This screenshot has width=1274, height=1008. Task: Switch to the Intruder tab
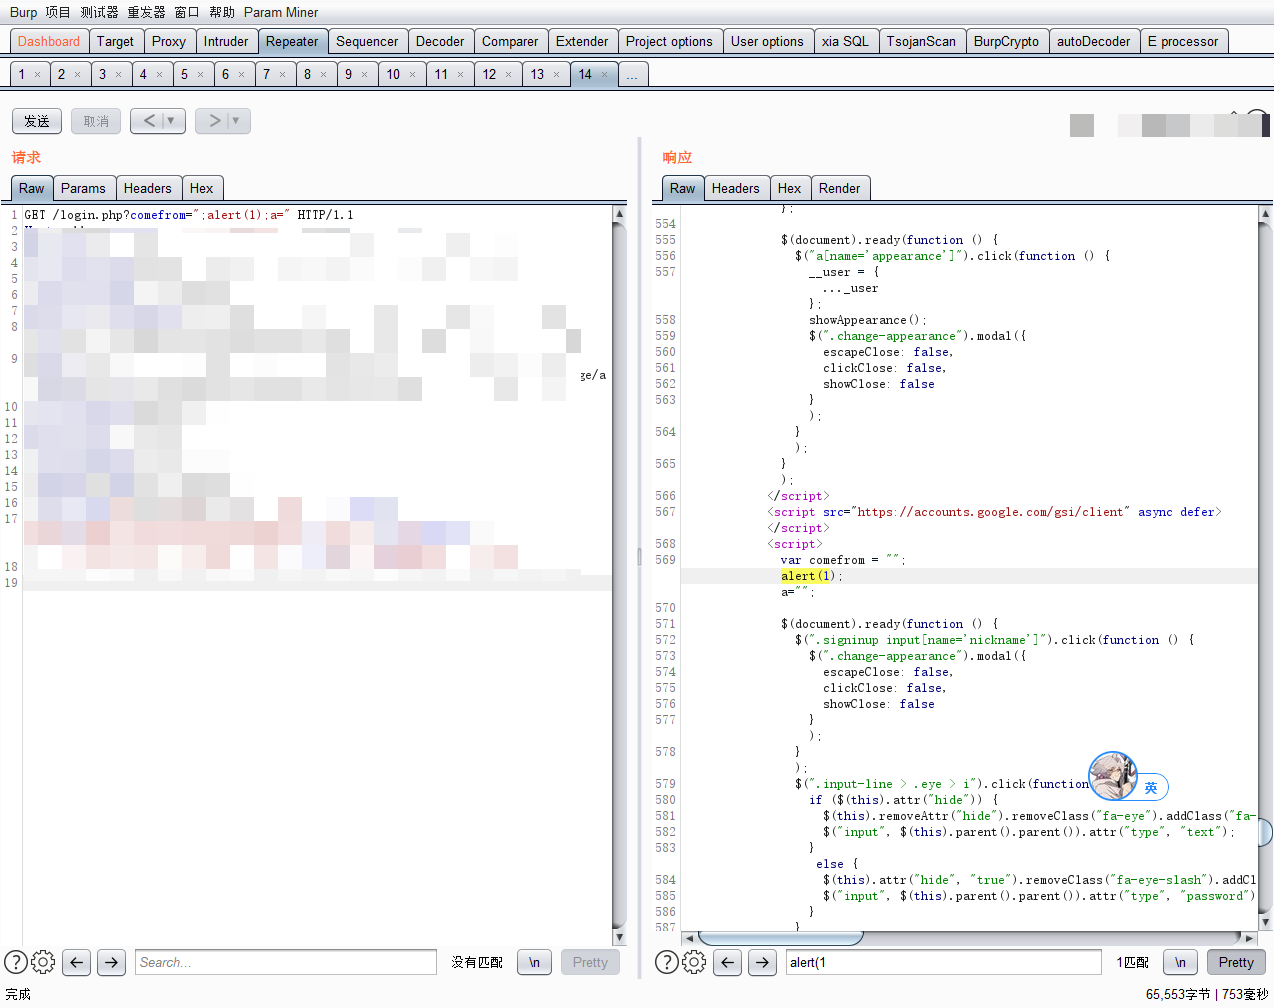point(226,41)
